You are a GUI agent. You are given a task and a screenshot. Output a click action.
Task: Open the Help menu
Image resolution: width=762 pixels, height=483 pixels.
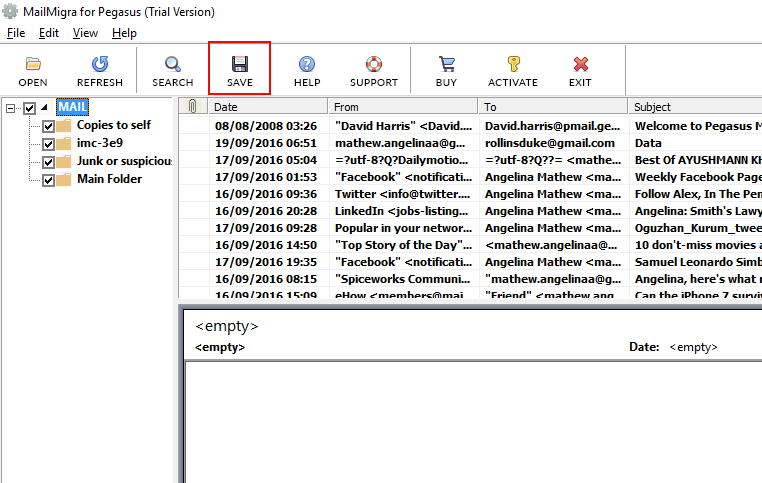click(x=124, y=33)
